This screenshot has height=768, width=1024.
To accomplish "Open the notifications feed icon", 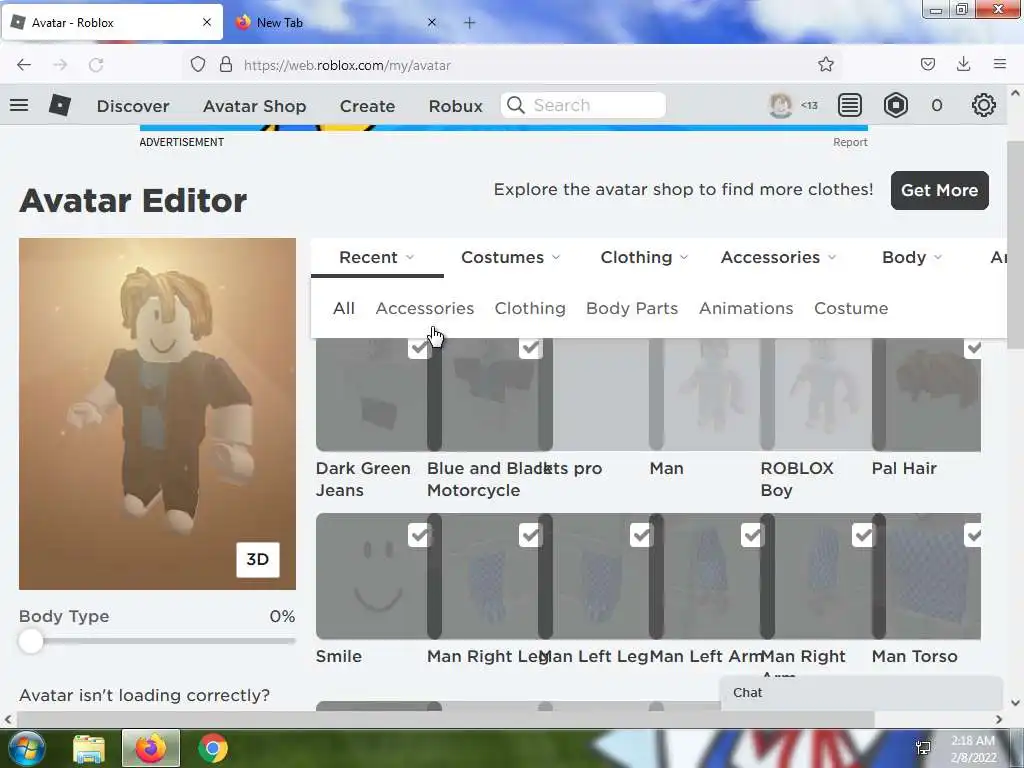I will pyautogui.click(x=850, y=105).
